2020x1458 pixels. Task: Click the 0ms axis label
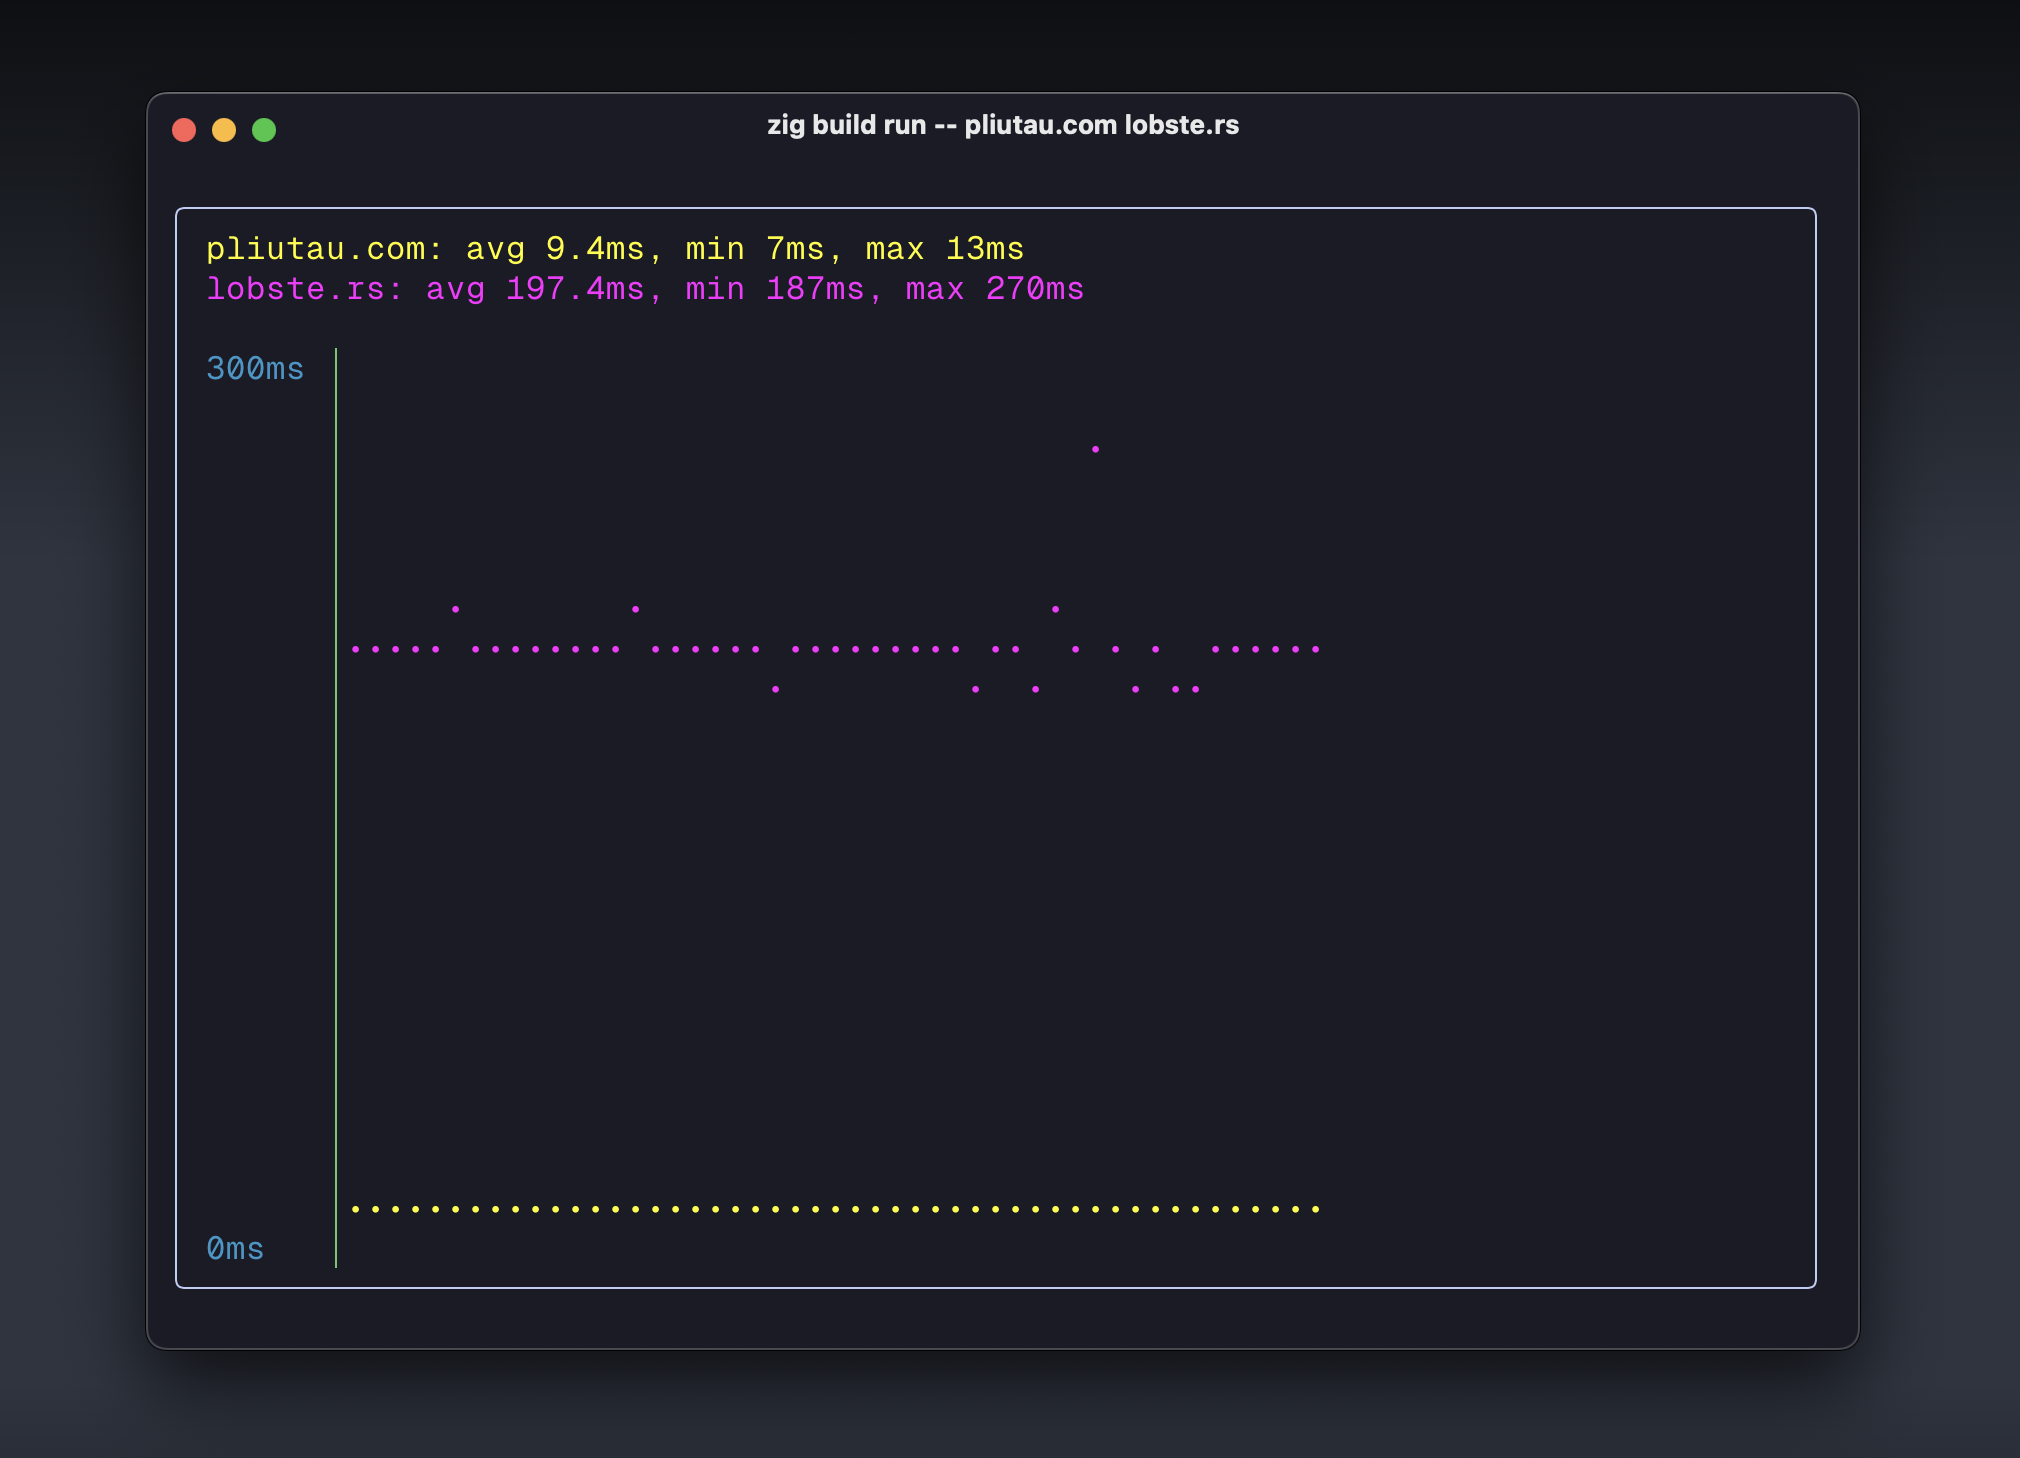tap(235, 1249)
